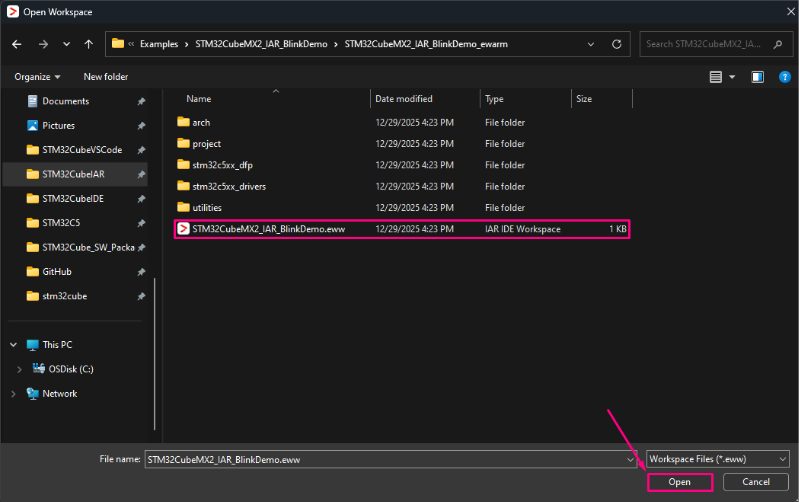Click the breadcrumb folder icon
The width and height of the screenshot is (799, 502).
coord(118,44)
